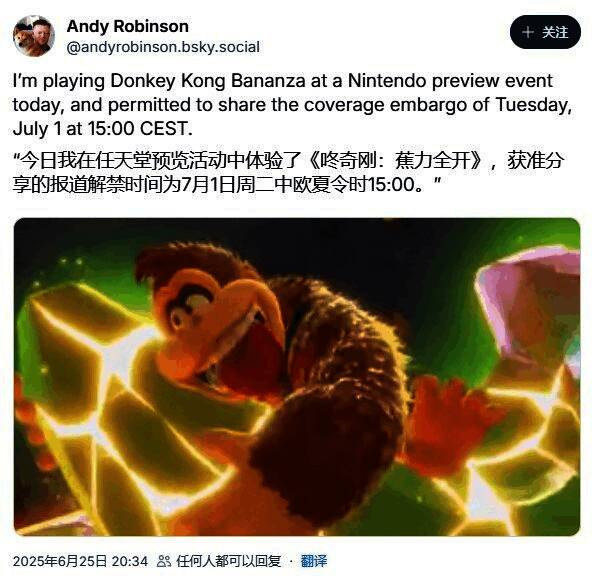Open Andy Robinson's profile avatar
Image resolution: width=592 pixels, height=580 pixels.
tap(34, 36)
